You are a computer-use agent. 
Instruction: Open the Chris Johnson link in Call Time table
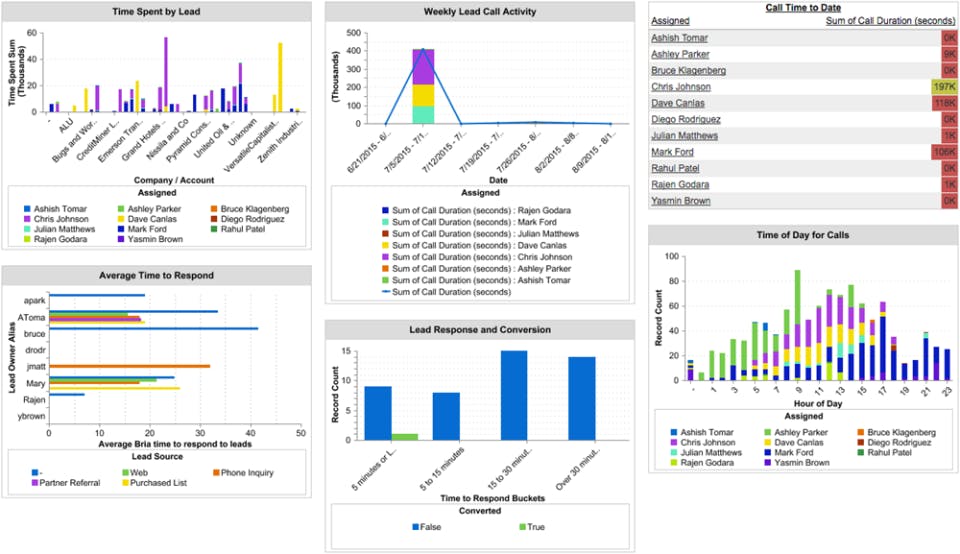681,87
